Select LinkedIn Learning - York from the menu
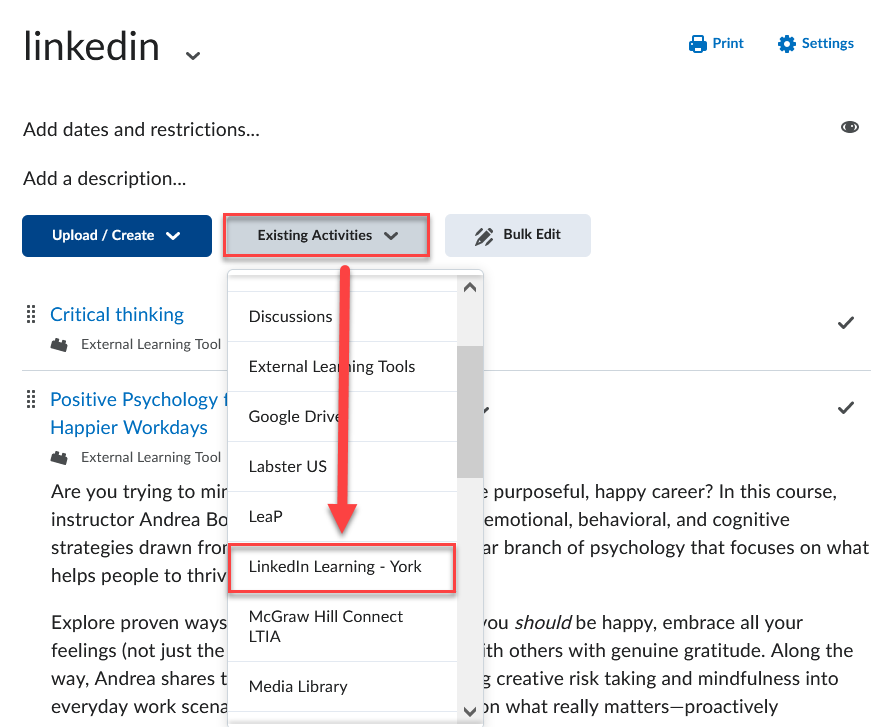This screenshot has height=727, width=883. 342,567
